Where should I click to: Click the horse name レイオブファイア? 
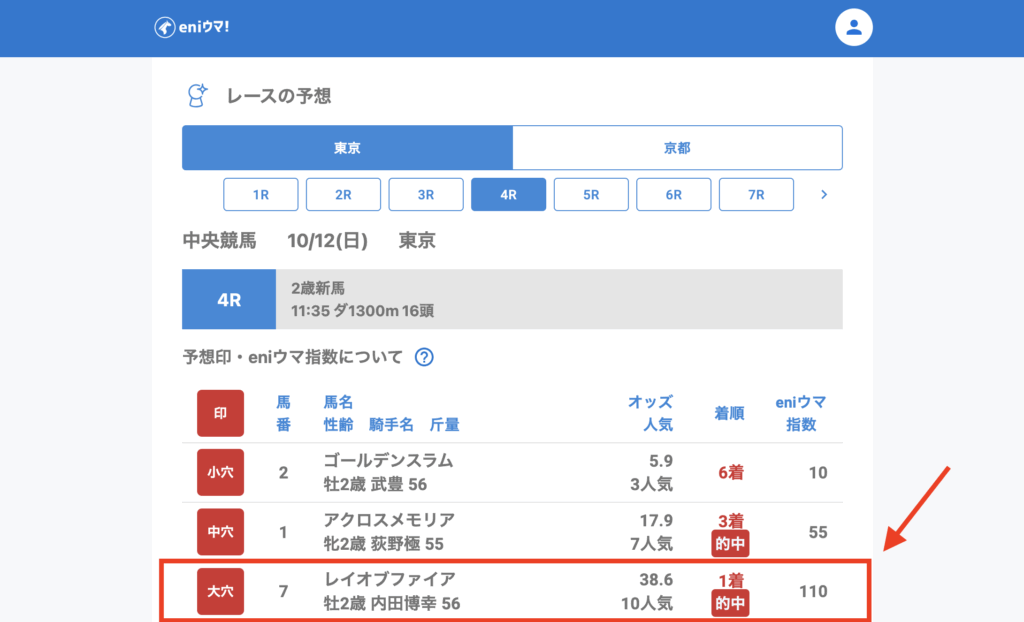(390, 579)
